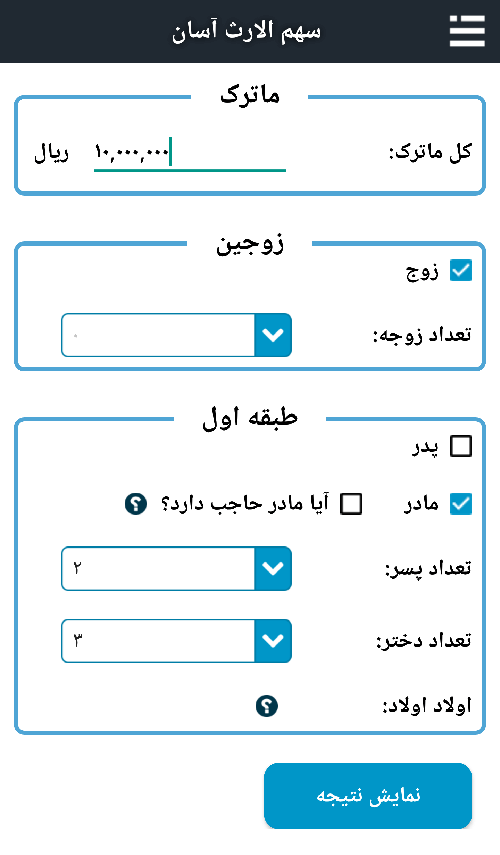The width and height of the screenshot is (500, 855).
Task: Enable the پدر checkbox
Action: coord(461,446)
